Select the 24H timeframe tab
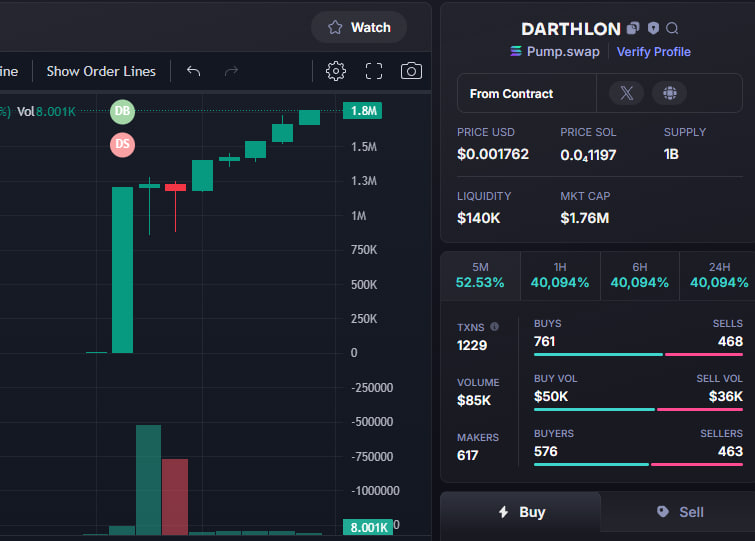 coord(718,275)
